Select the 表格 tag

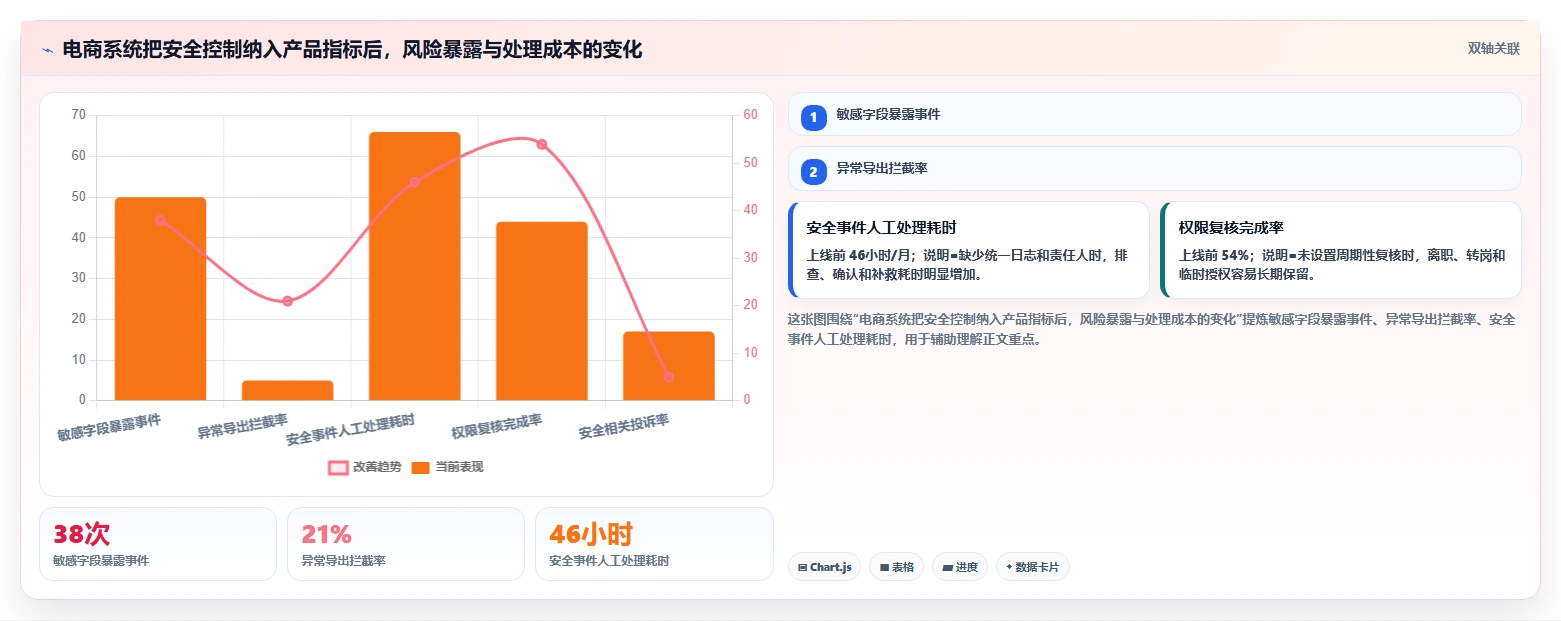tap(897, 567)
